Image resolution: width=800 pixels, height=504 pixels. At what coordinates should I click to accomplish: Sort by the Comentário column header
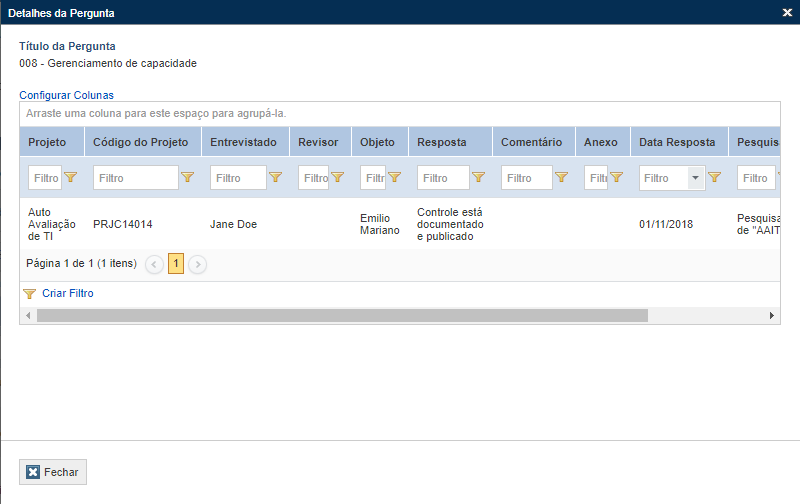click(x=534, y=142)
